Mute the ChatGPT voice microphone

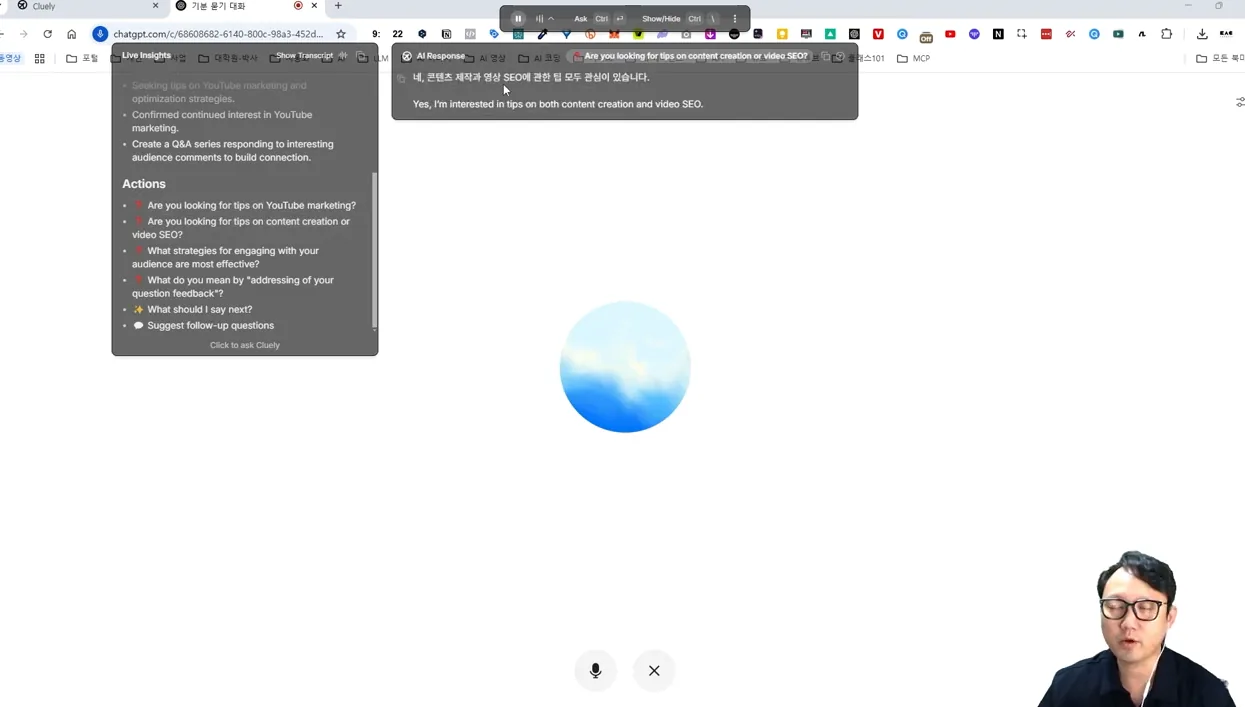(595, 670)
